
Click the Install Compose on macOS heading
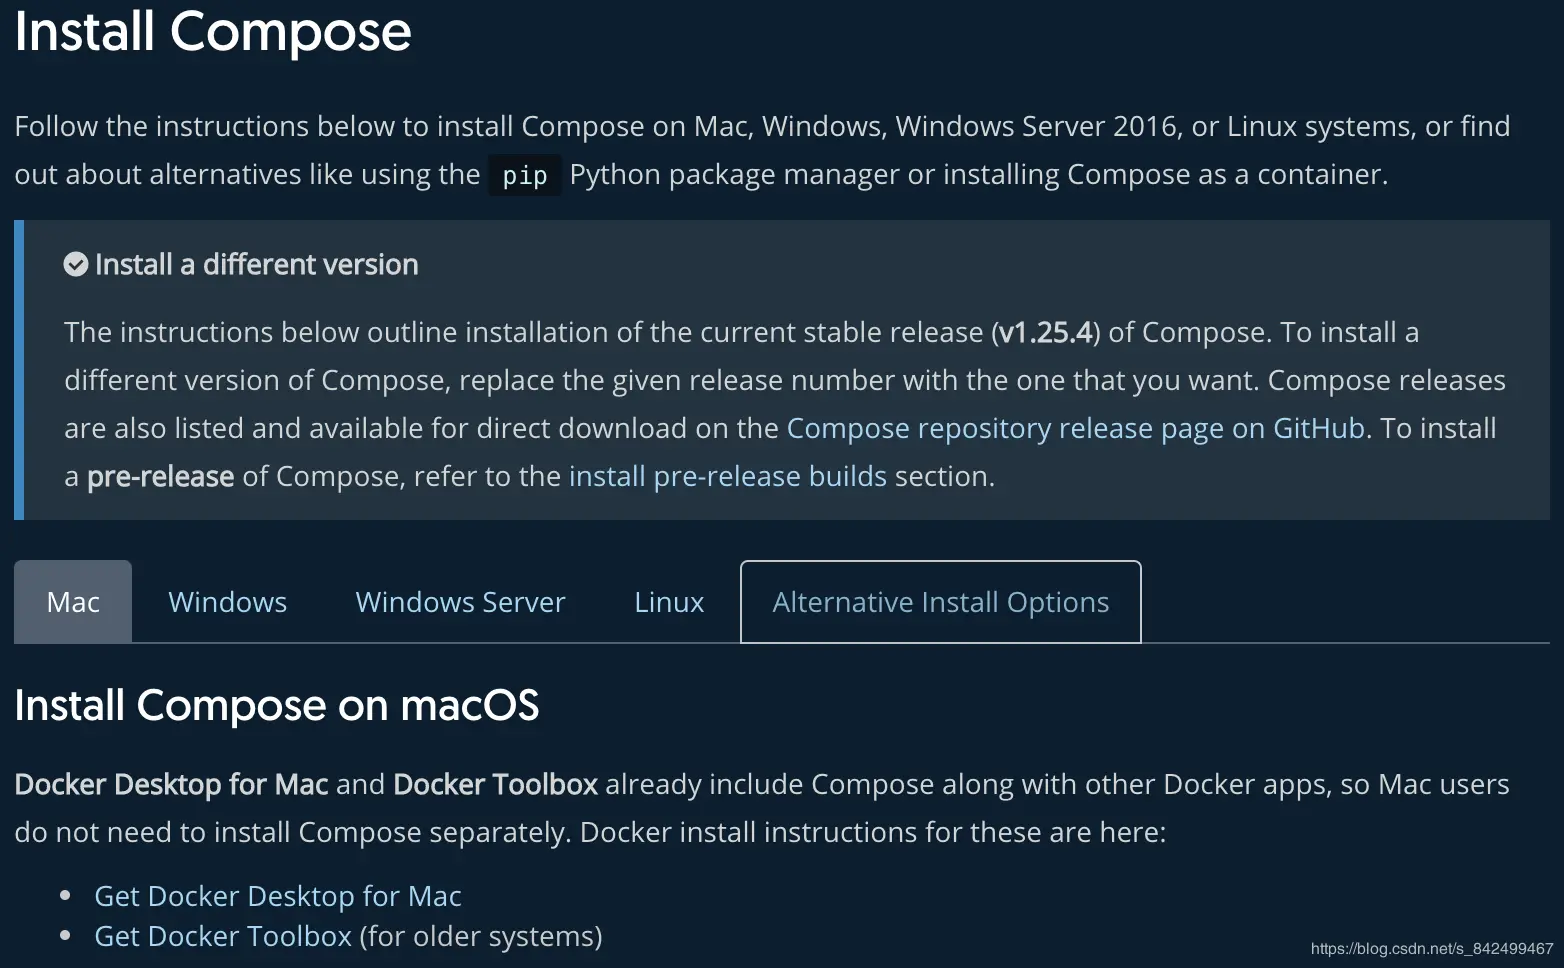pos(276,706)
